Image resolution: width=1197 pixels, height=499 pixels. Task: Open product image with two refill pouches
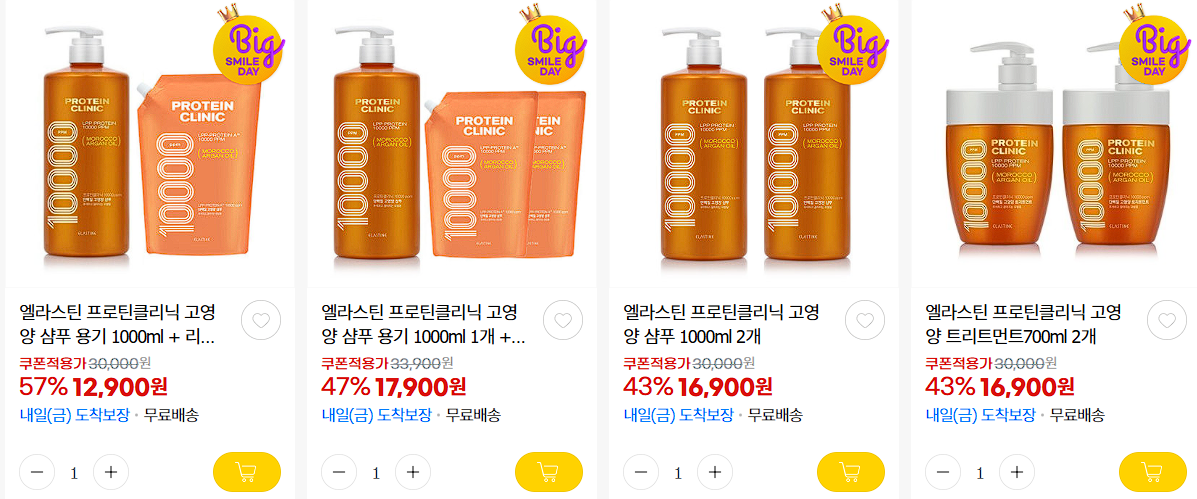point(452,143)
